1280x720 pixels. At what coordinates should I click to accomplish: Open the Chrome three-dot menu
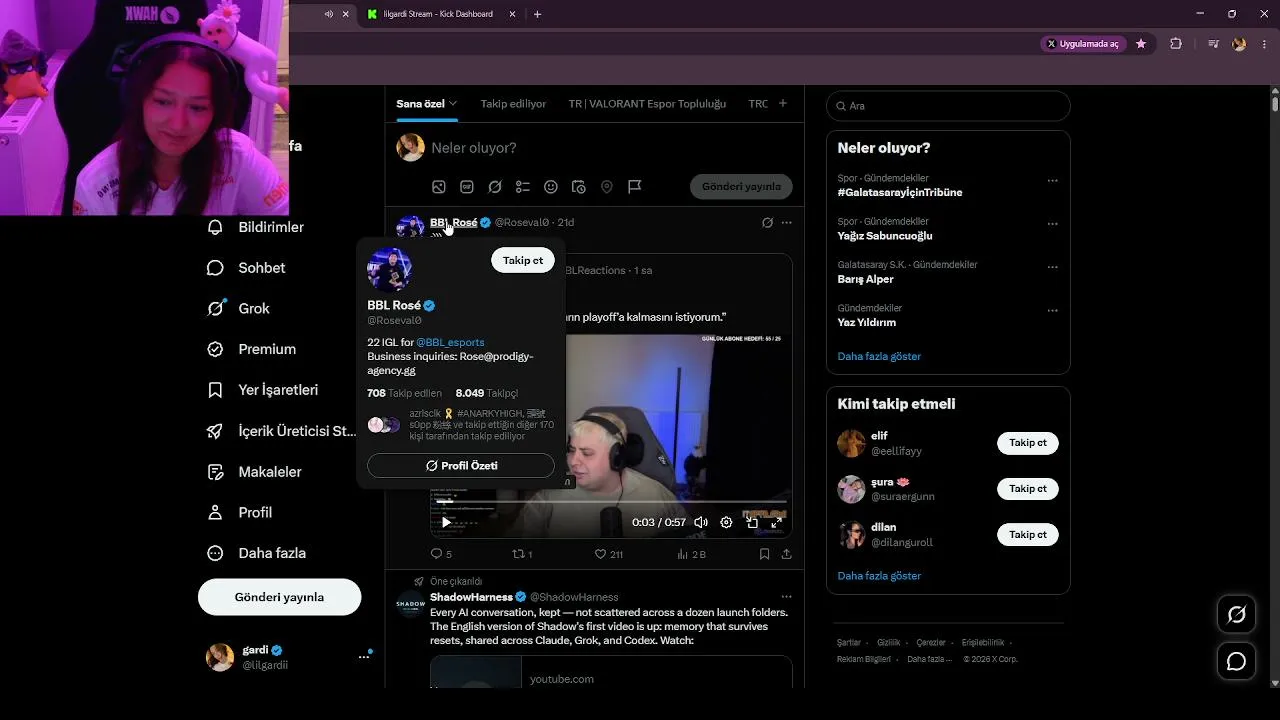click(1264, 44)
